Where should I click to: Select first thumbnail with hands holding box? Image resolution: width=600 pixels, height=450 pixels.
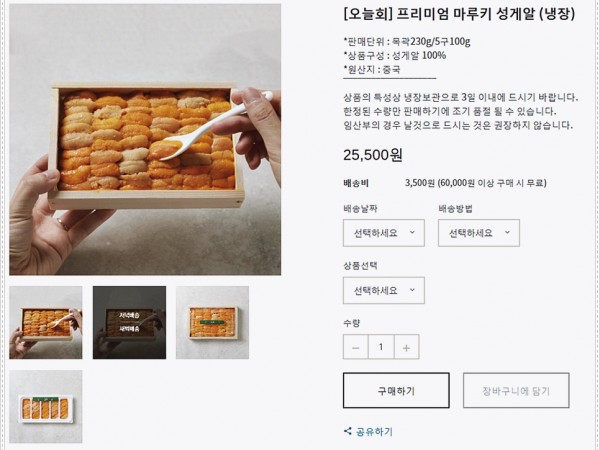tap(46, 322)
